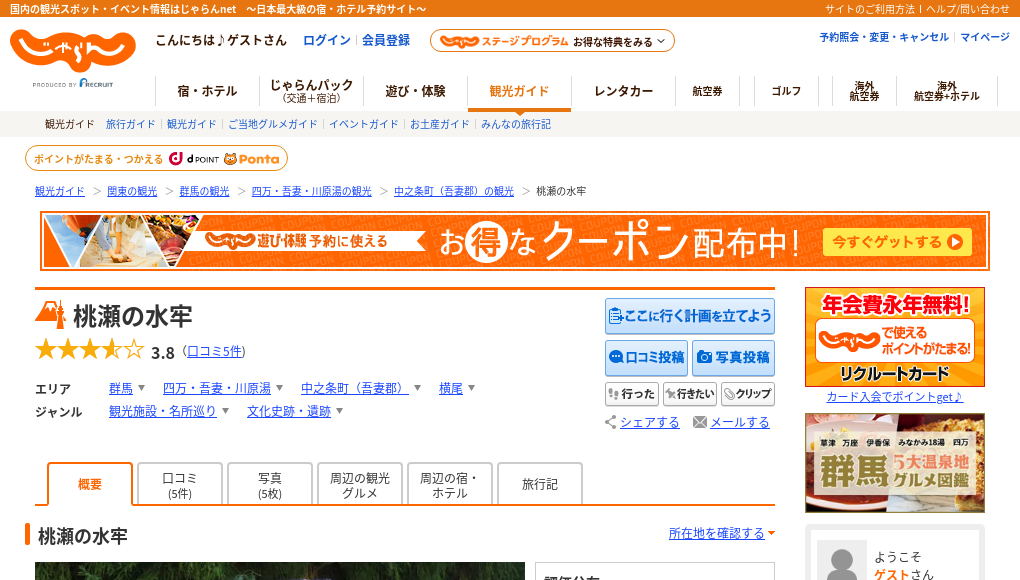Image resolution: width=1020 pixels, height=580 pixels.
Task: Click the 今すぐゲットする coupon button
Action: (x=895, y=242)
